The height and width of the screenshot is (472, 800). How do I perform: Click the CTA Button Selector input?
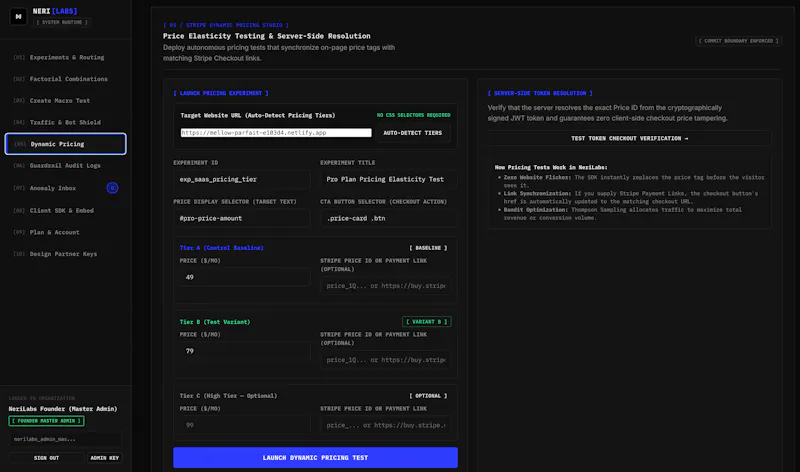click(x=389, y=218)
